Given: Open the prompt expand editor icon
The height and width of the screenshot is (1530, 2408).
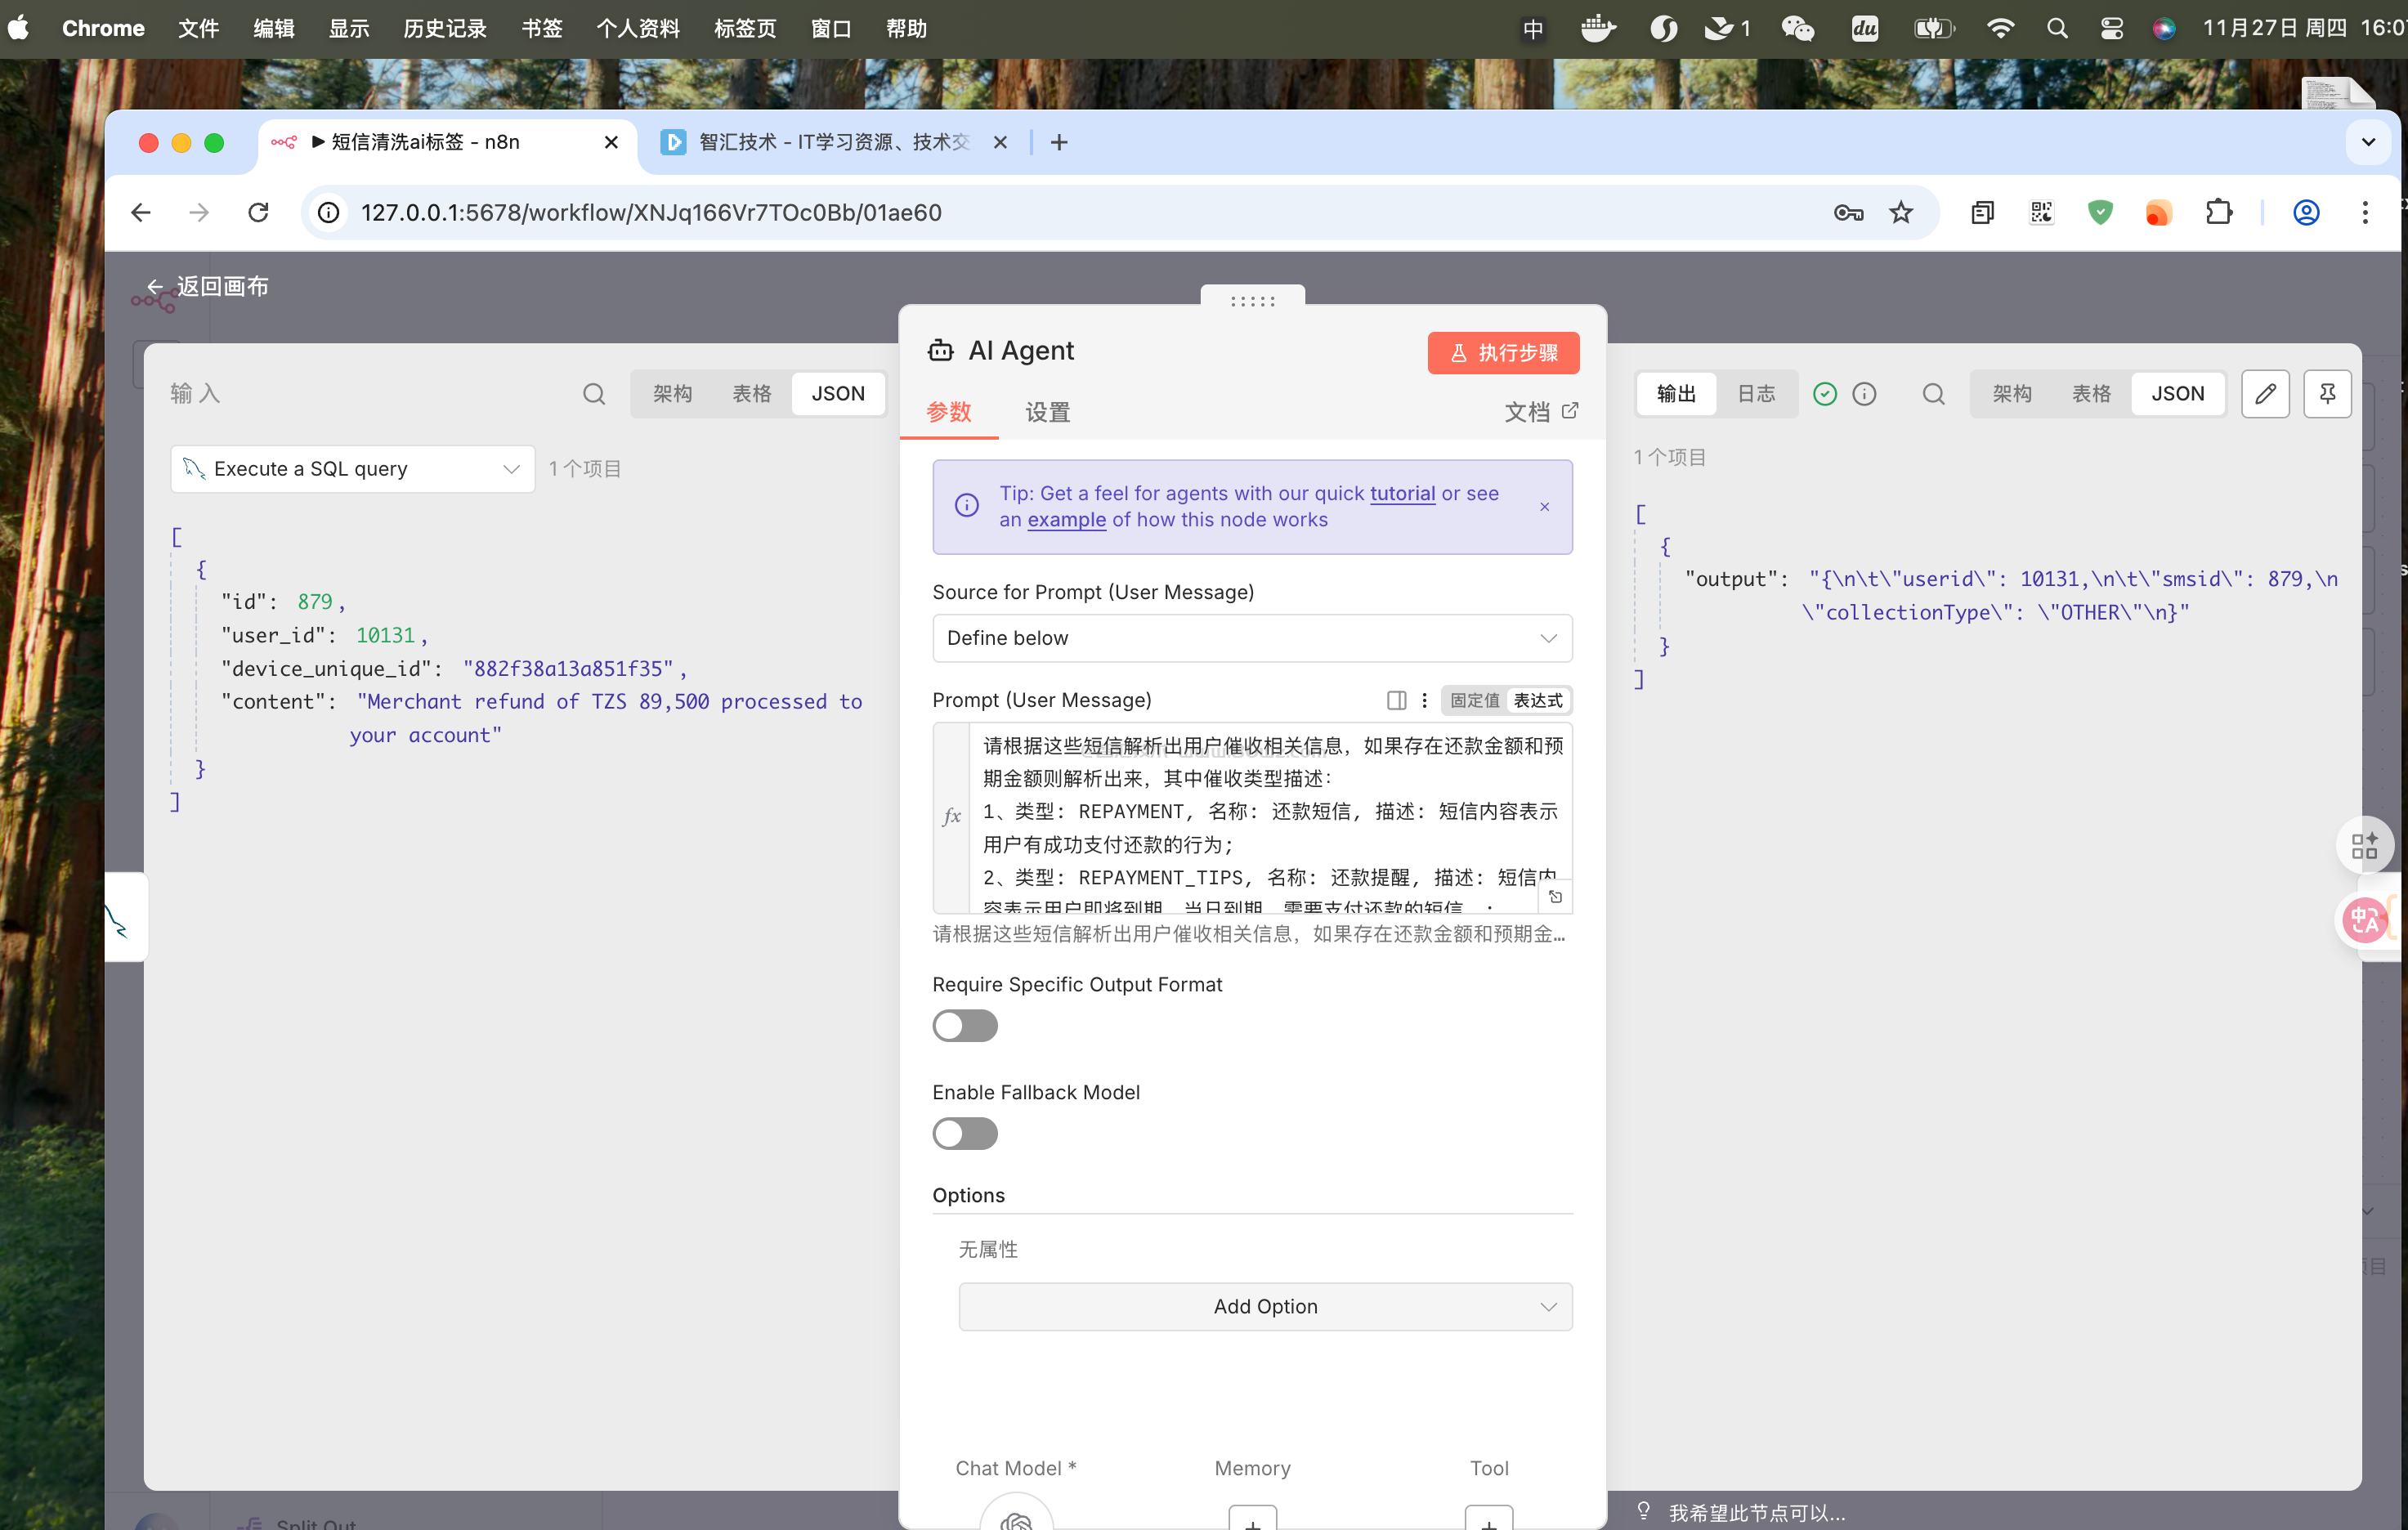Looking at the screenshot, I should click(1555, 897).
